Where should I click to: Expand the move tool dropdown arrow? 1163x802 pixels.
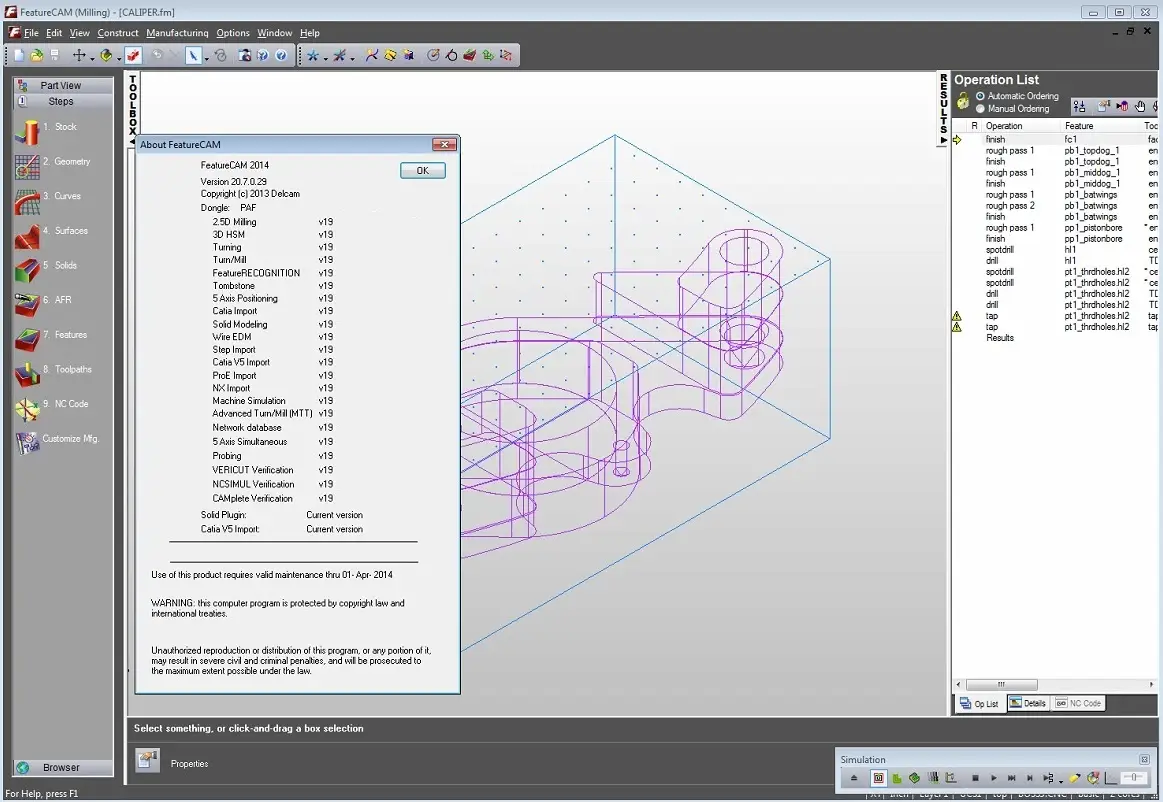coord(92,57)
